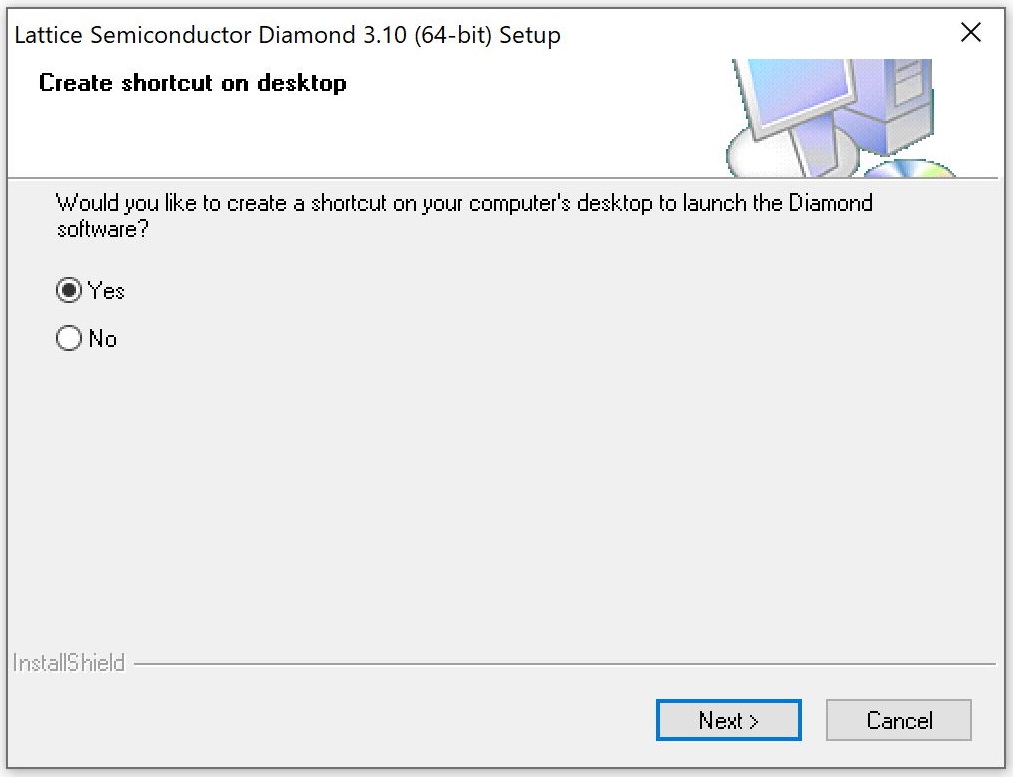Select the Yes radio button
1013x777 pixels.
[68, 291]
